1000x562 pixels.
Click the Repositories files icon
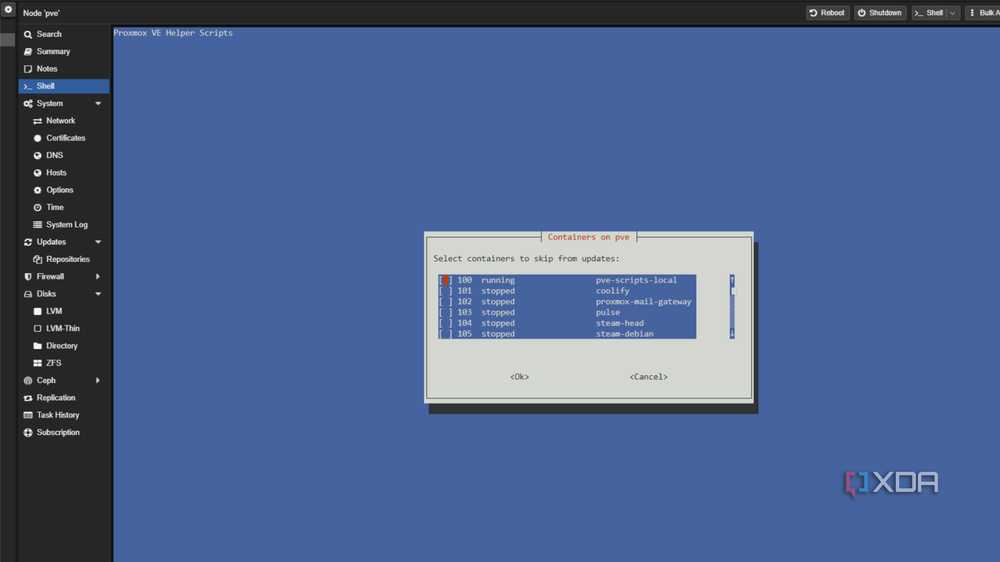[38, 260]
